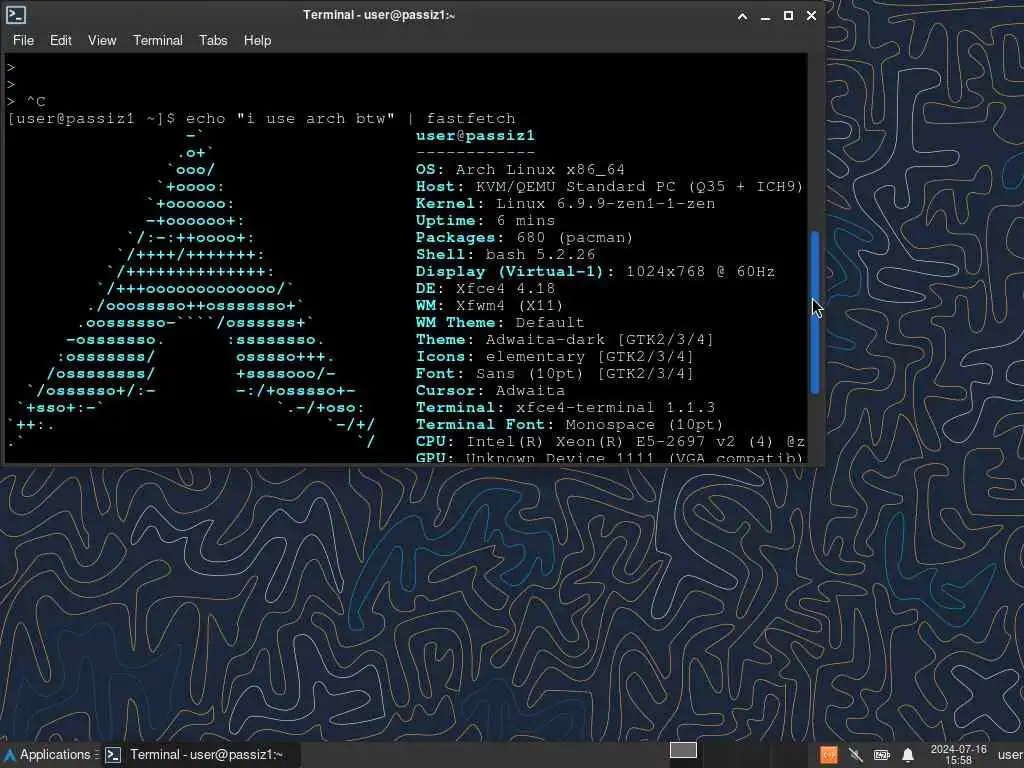1024x768 pixels.
Task: Open the user session menu in the panel
Action: click(1010, 756)
